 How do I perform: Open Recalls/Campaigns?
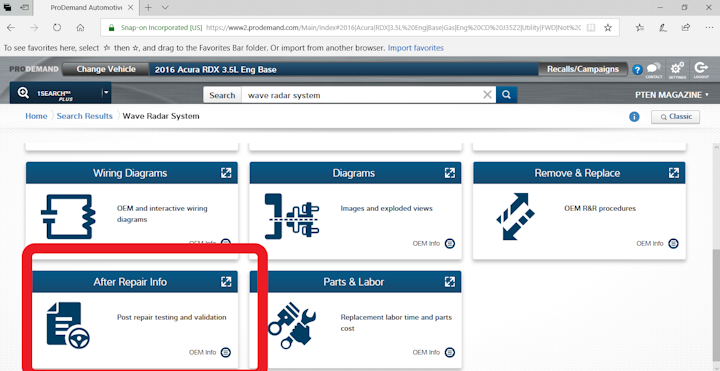point(583,69)
